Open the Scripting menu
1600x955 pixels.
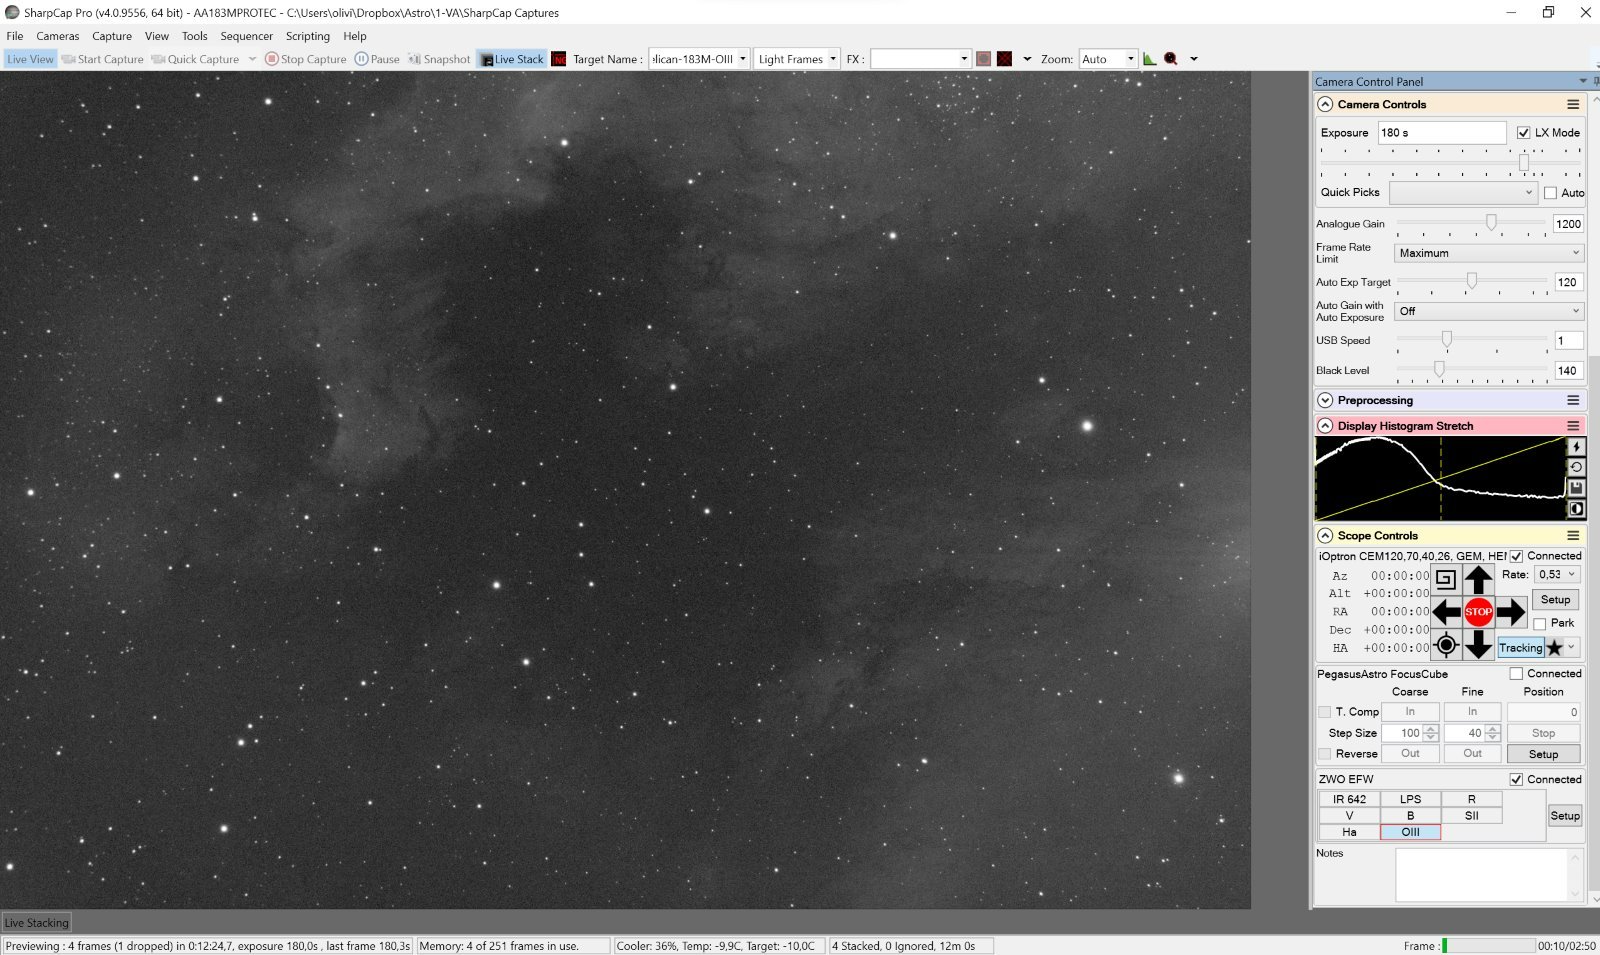click(x=307, y=36)
